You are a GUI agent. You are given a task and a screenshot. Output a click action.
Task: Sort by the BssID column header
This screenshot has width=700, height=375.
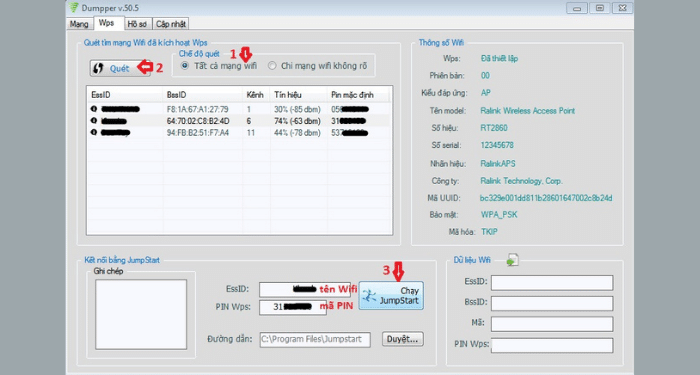pyautogui.click(x=203, y=95)
